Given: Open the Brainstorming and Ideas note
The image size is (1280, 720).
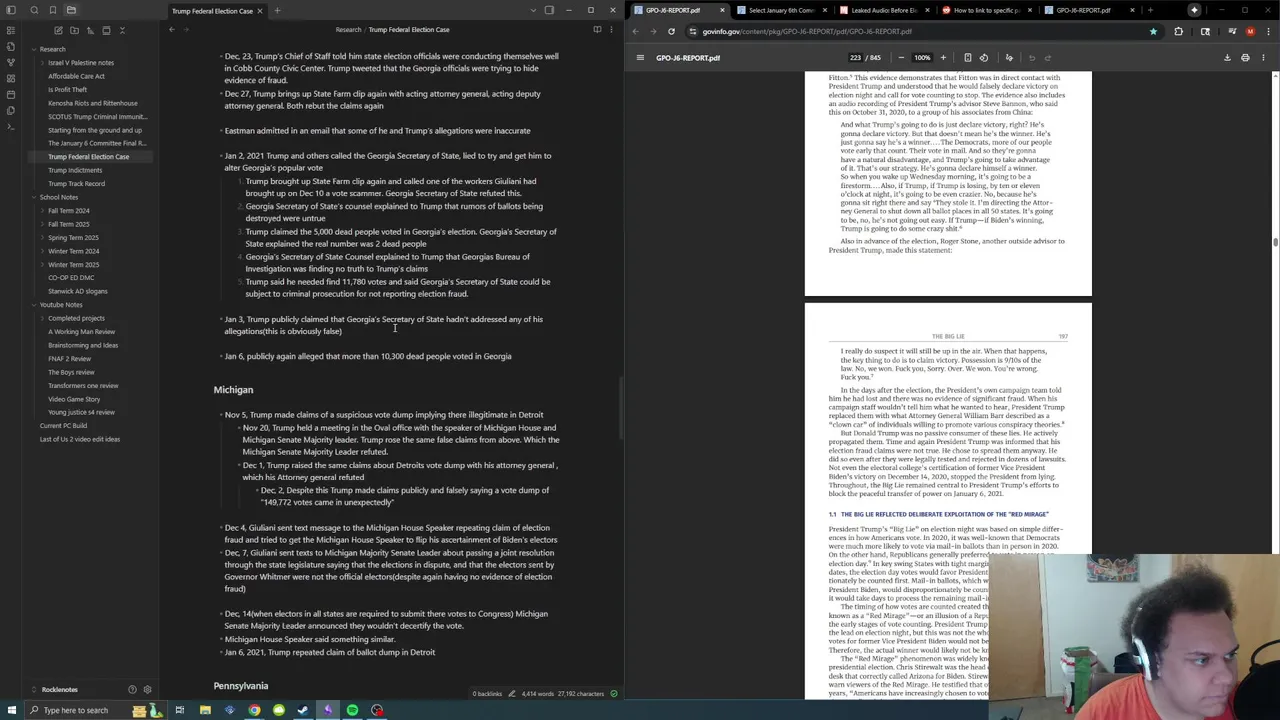Looking at the screenshot, I should click(83, 345).
